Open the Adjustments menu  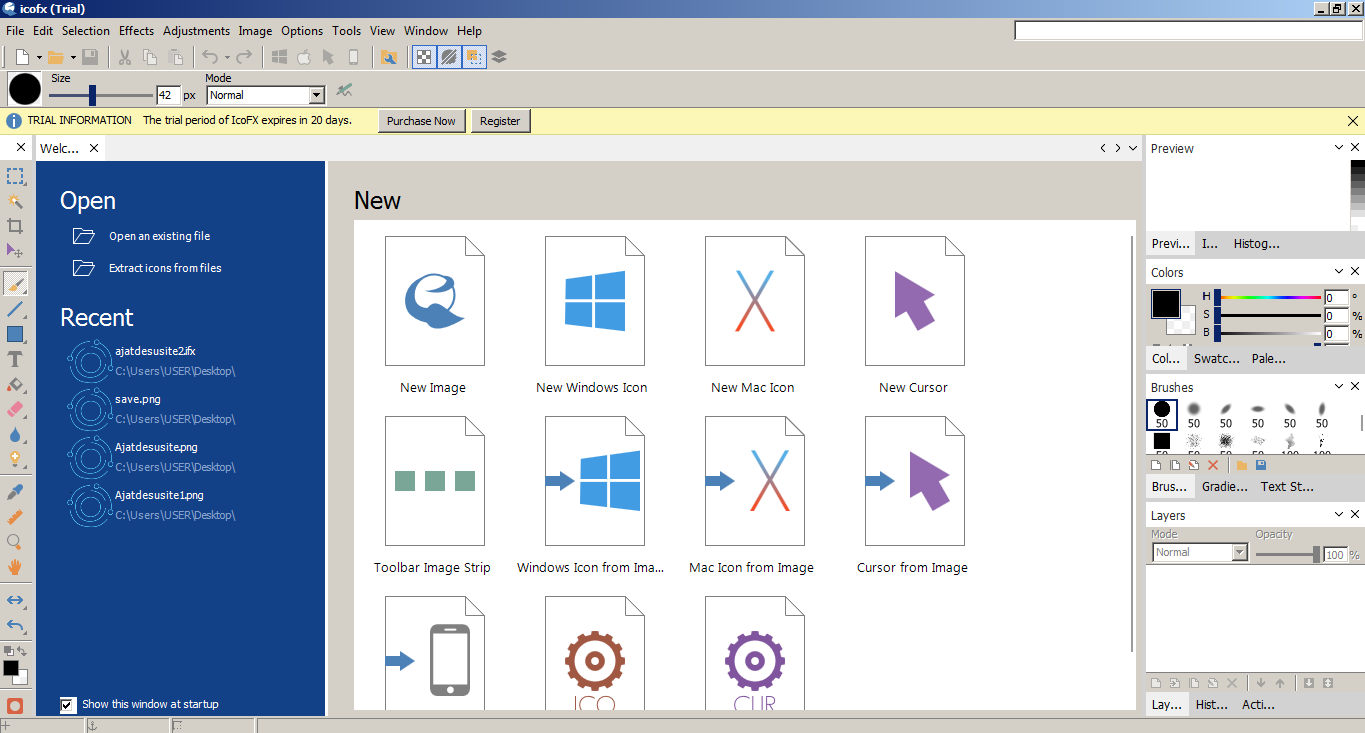point(197,31)
